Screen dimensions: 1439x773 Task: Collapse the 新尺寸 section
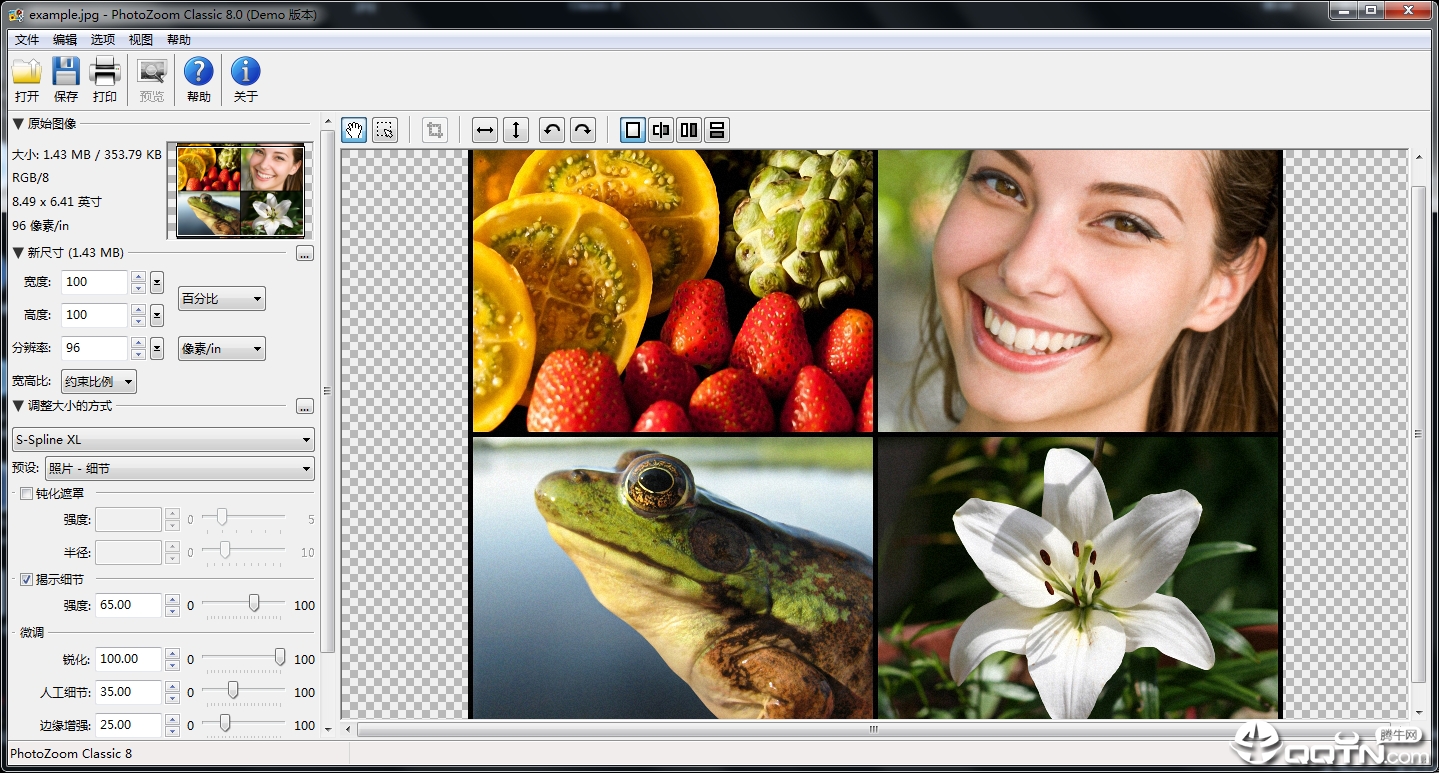point(18,253)
